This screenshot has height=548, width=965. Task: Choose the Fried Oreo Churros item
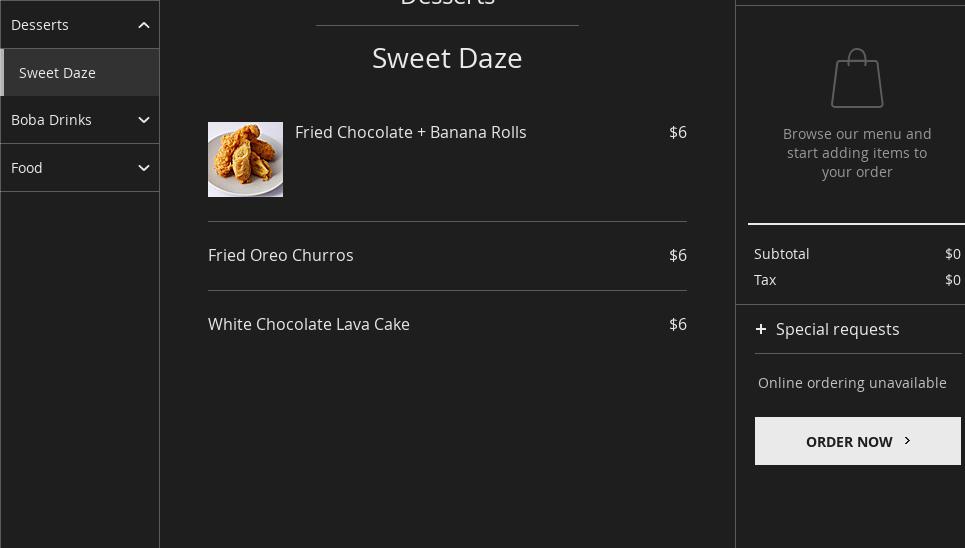coord(281,255)
